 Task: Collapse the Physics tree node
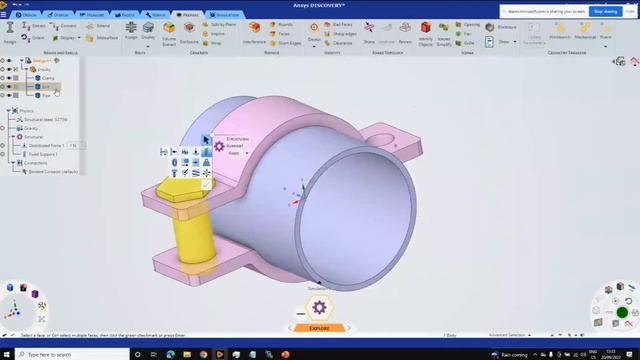point(8,111)
